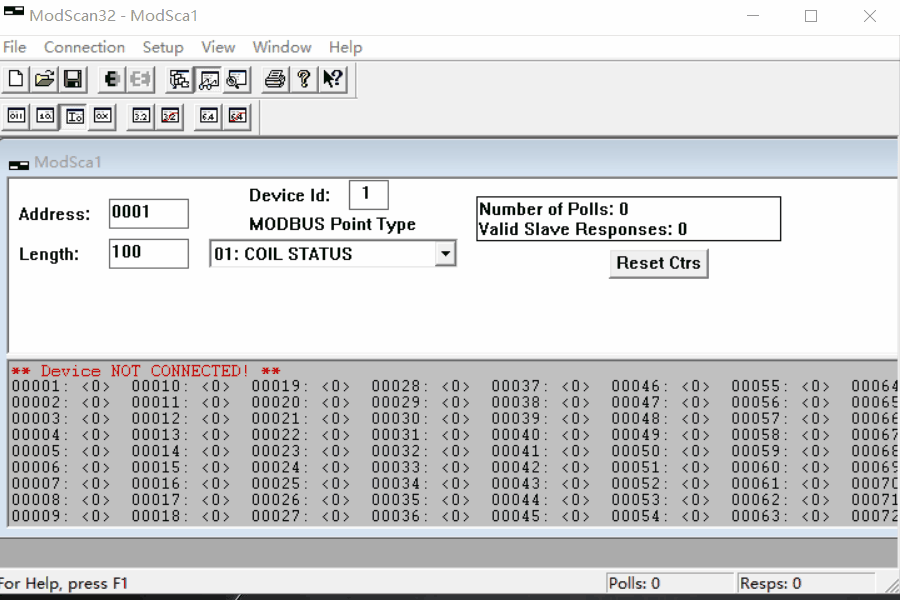Image resolution: width=900 pixels, height=600 pixels.
Task: Click the Device Id input box
Action: (x=368, y=194)
